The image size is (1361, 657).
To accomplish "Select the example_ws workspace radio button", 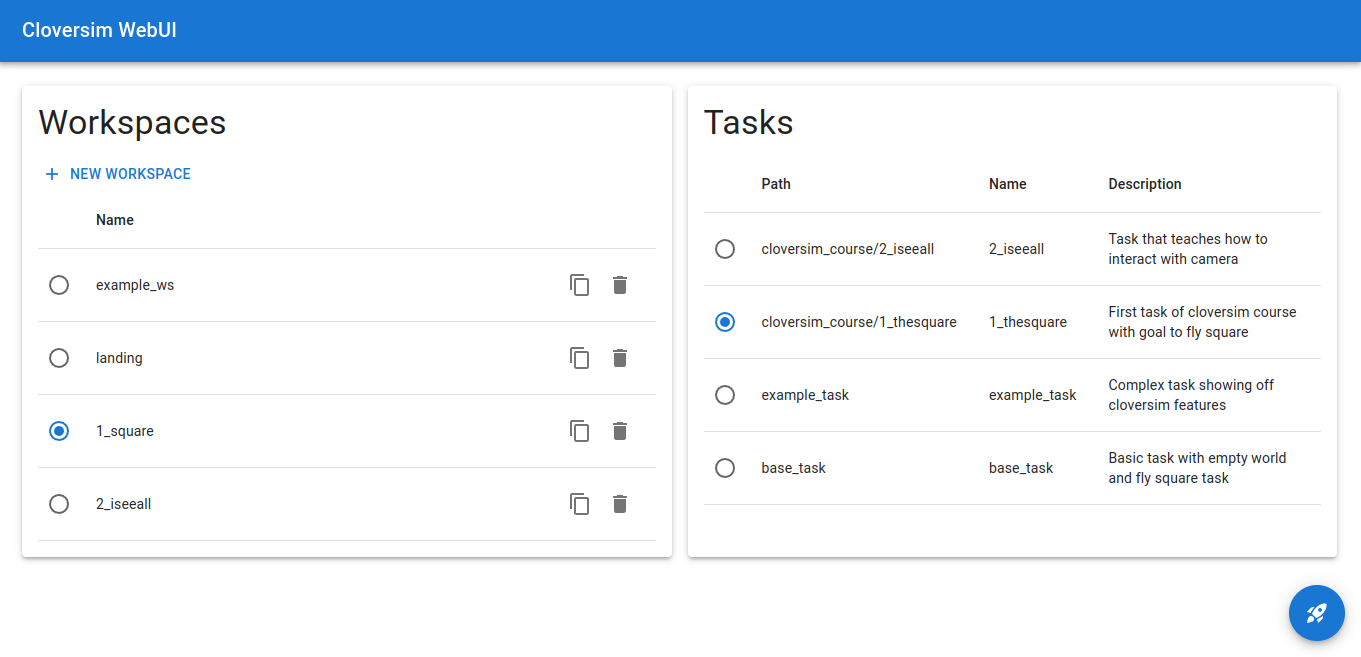I will click(59, 285).
